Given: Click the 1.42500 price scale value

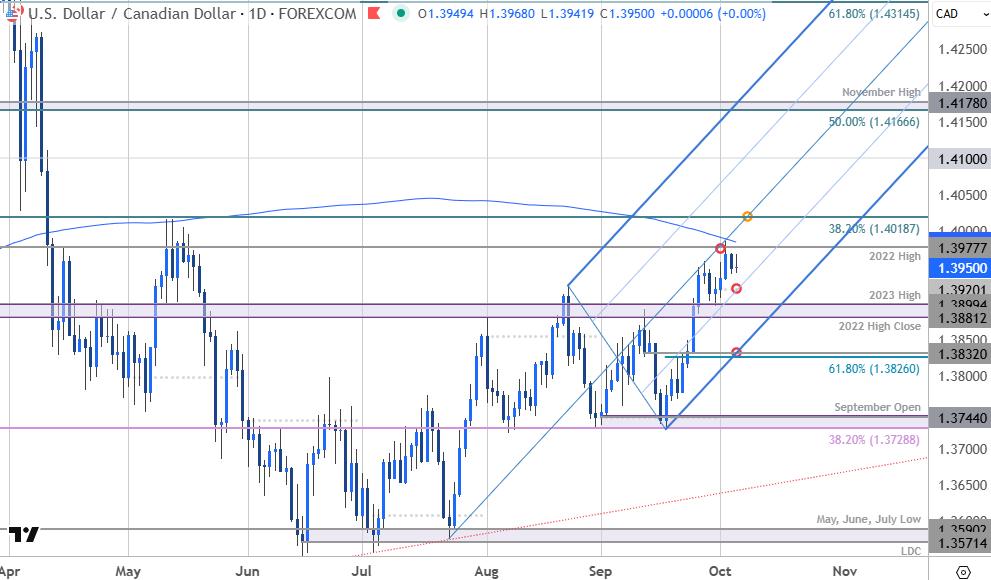Looking at the screenshot, I should pyautogui.click(x=963, y=49).
